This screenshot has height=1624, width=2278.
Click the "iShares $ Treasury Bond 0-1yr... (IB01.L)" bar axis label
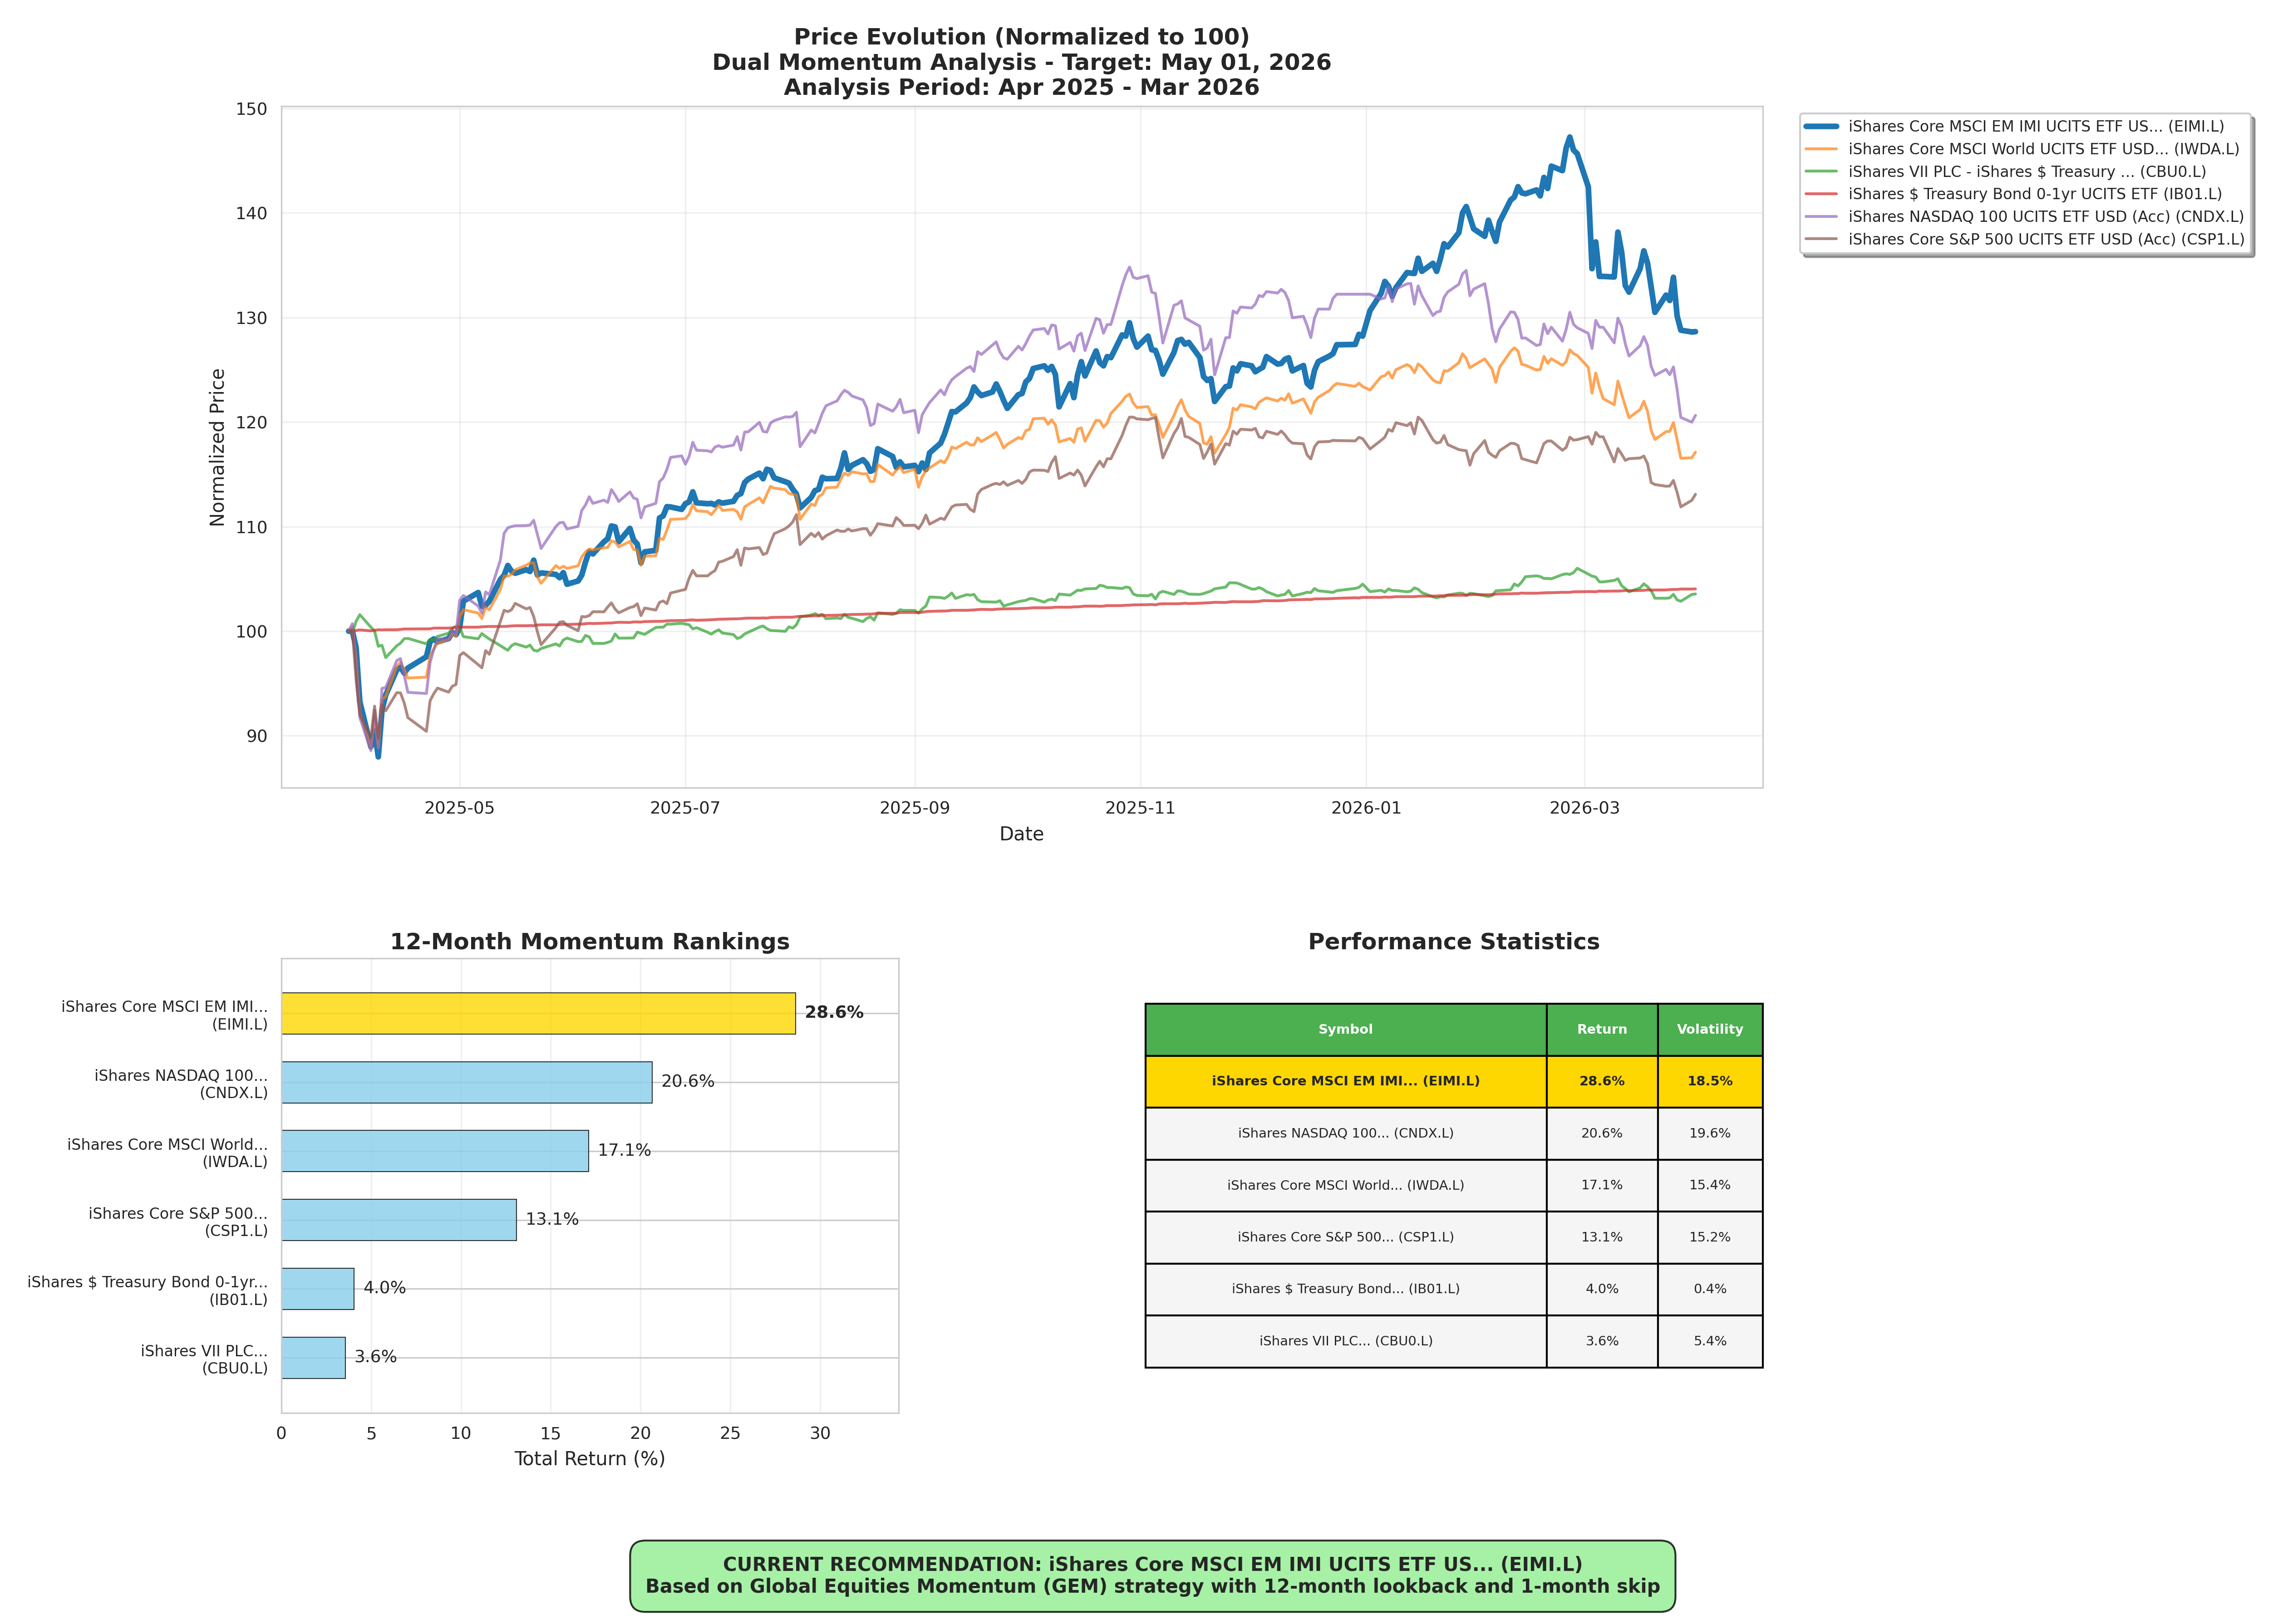pos(148,1291)
